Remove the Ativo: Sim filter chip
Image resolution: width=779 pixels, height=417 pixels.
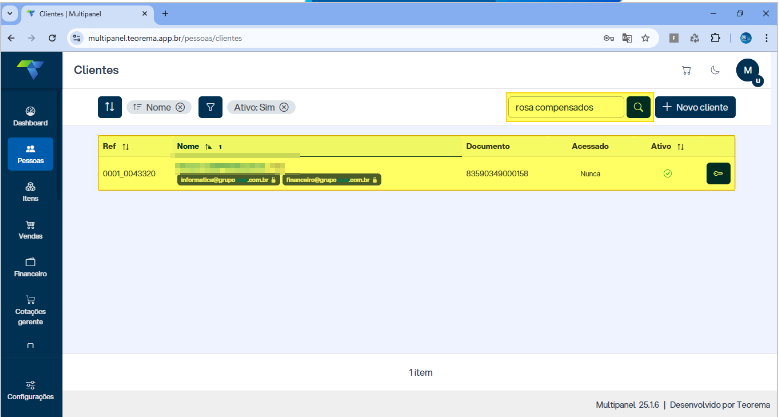coord(284,107)
